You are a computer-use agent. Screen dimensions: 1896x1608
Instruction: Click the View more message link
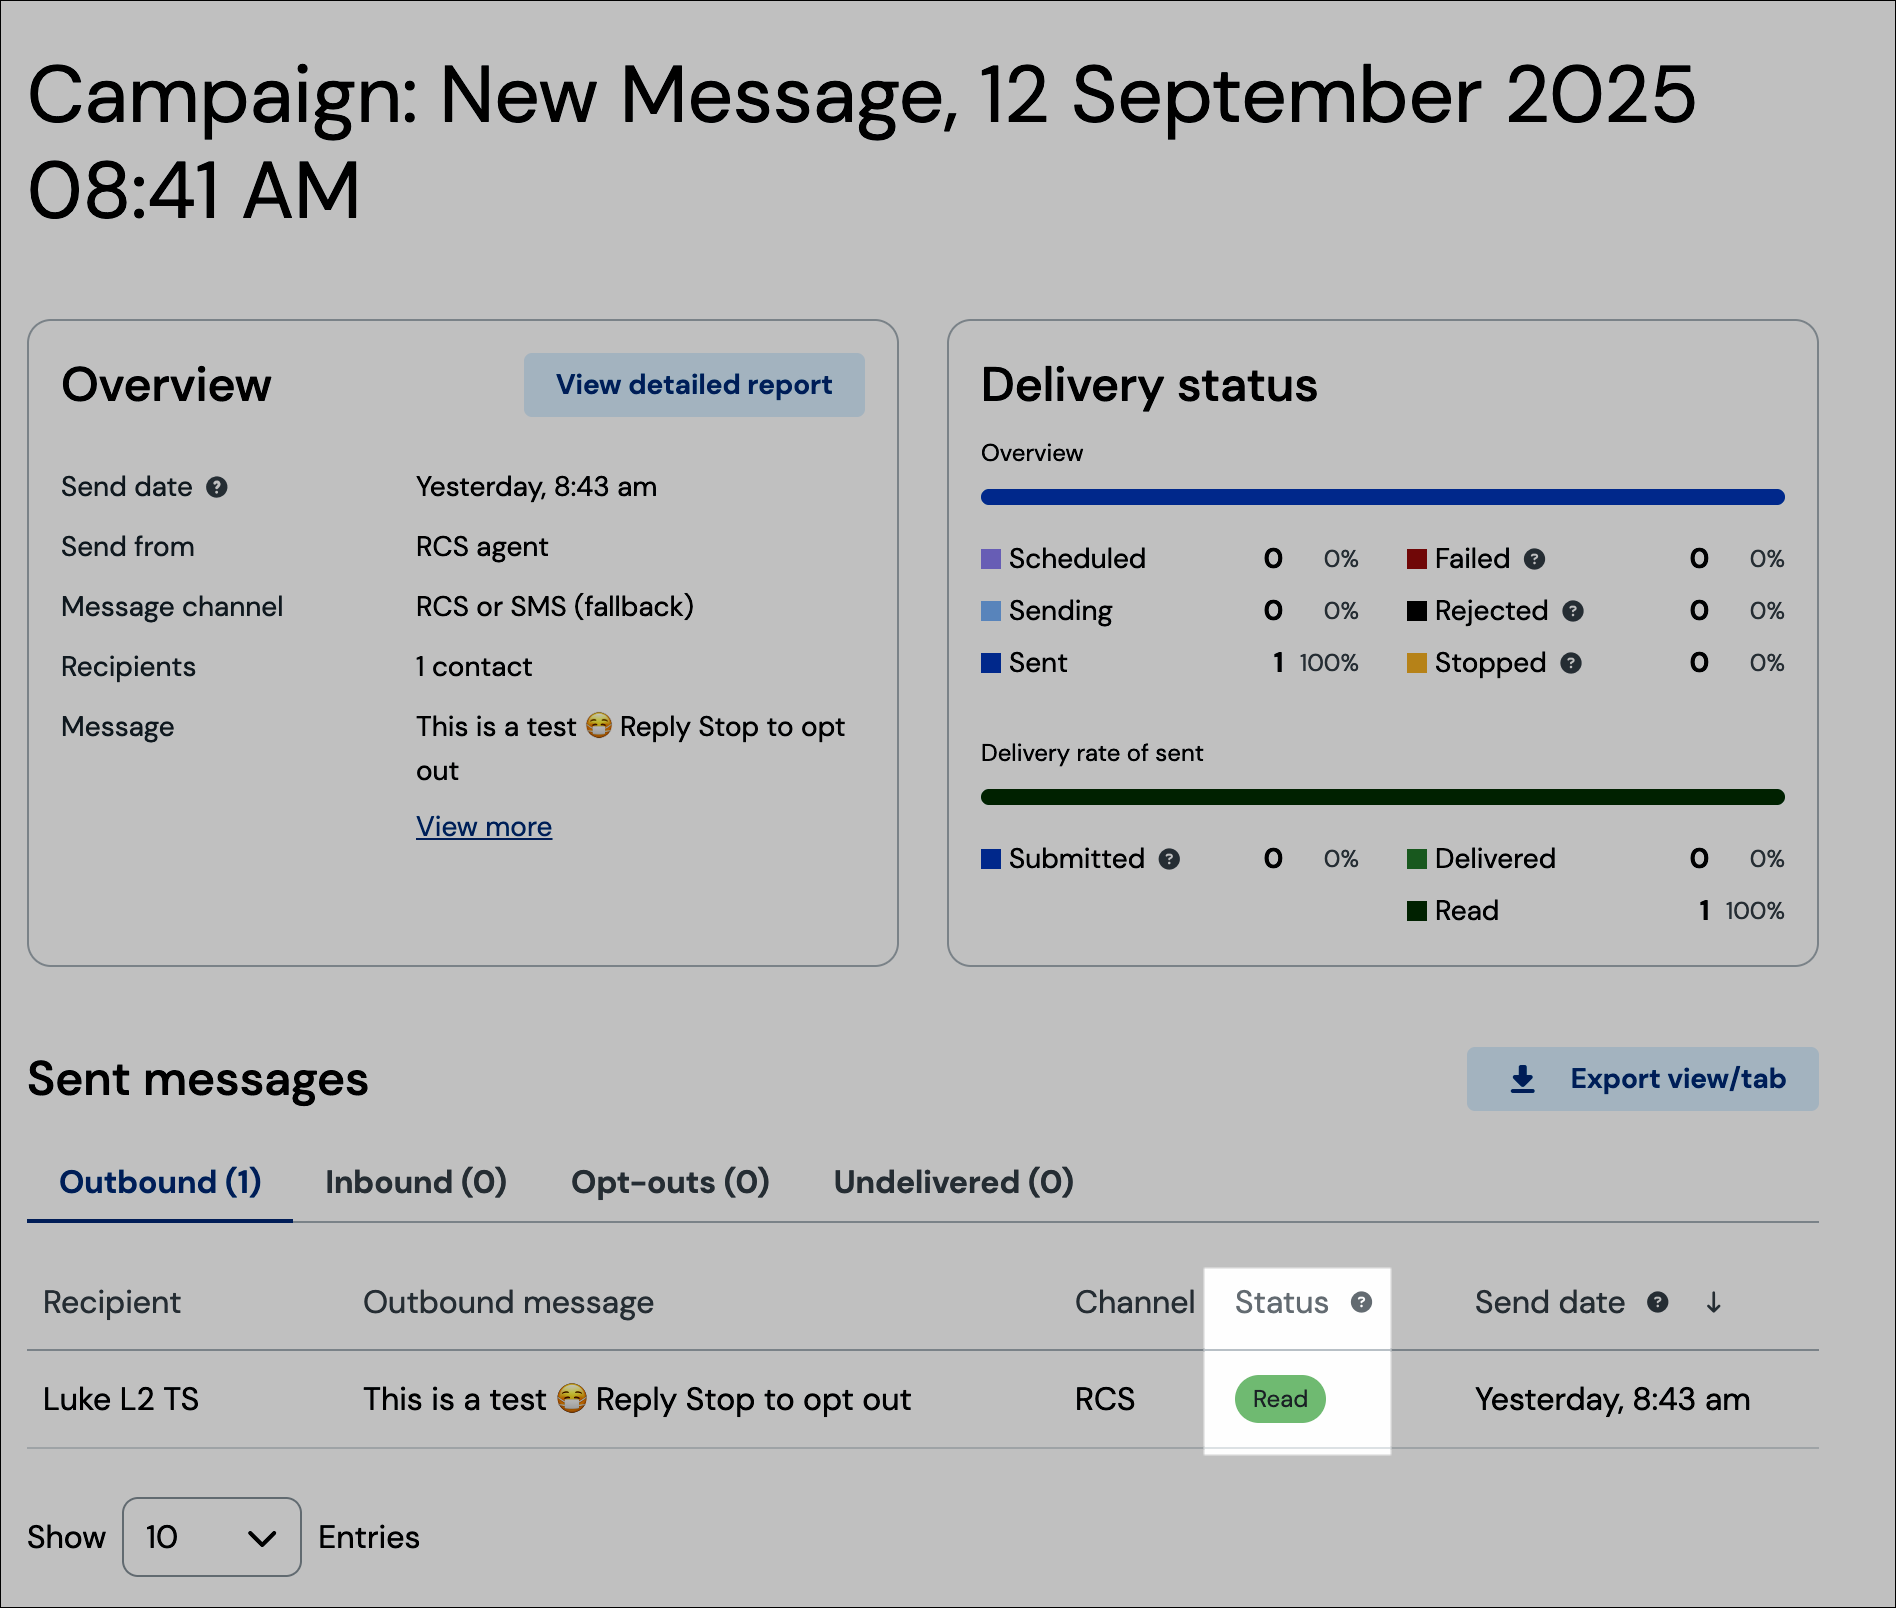coord(484,827)
